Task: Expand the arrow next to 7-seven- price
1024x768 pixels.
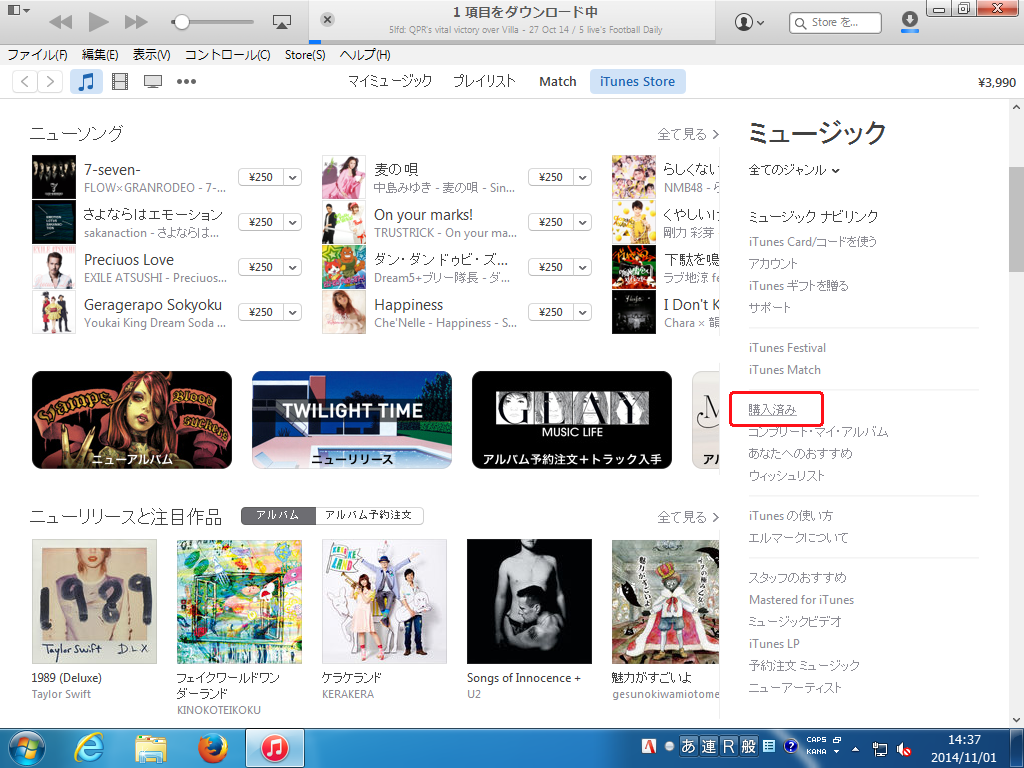Action: (x=293, y=177)
